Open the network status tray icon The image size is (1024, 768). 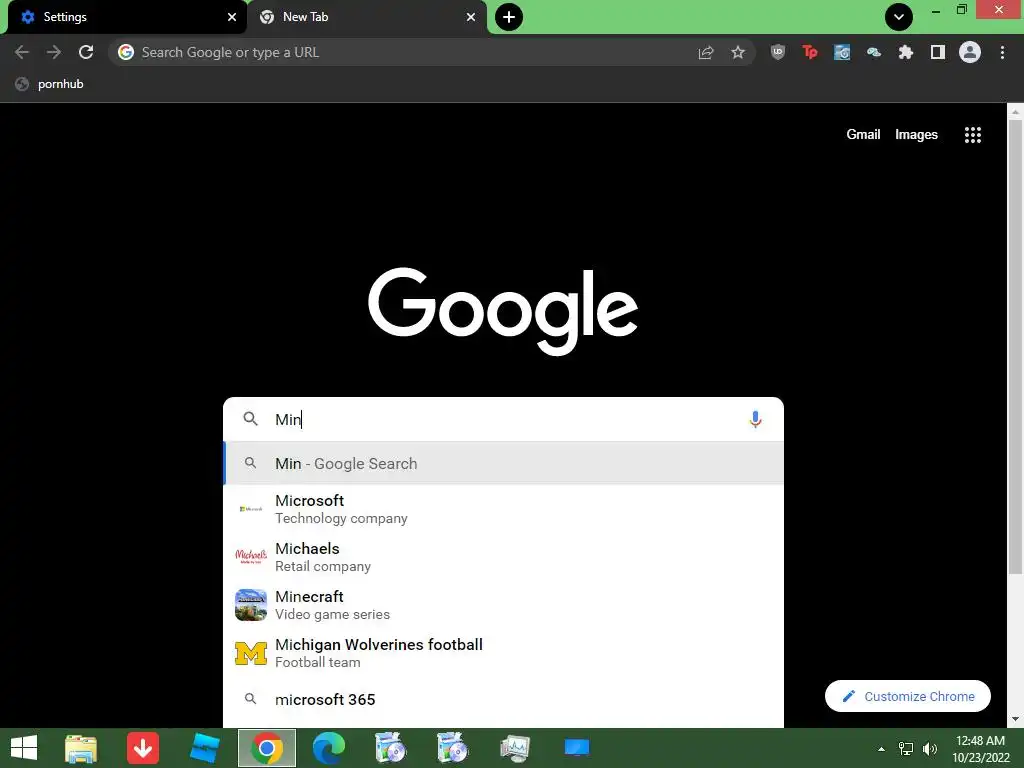906,749
